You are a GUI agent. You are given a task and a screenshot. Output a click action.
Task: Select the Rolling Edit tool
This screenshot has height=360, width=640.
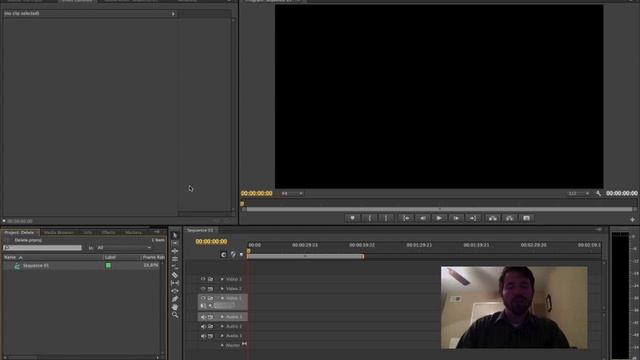tap(175, 259)
